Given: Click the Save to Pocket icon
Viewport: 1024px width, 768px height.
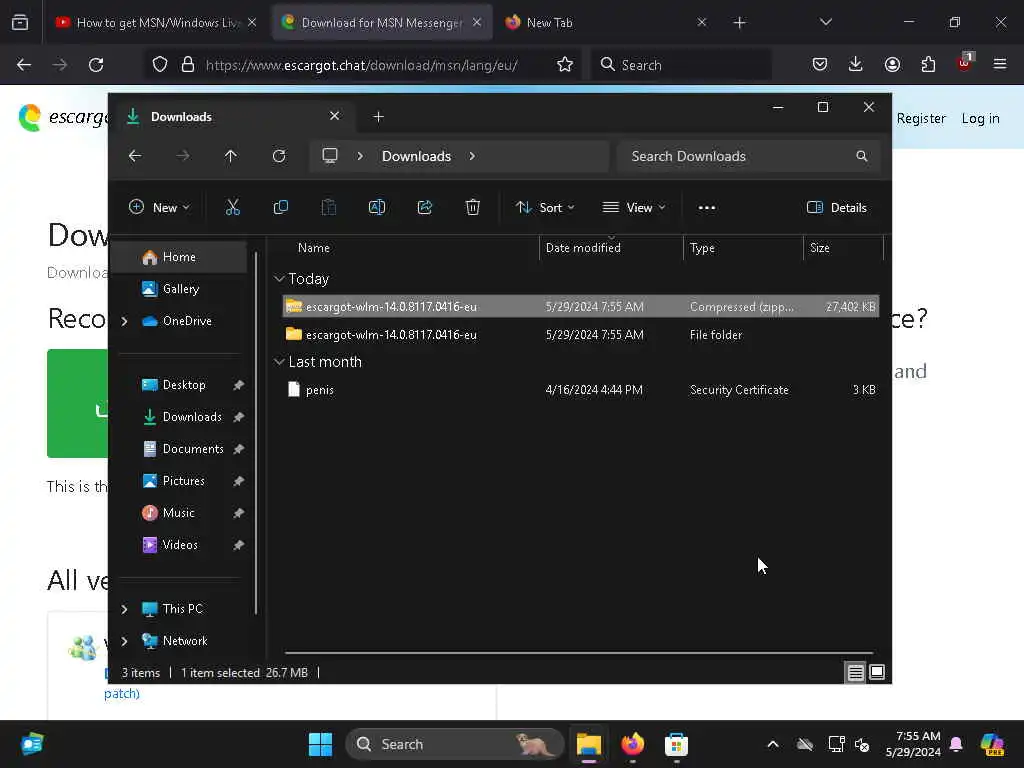Looking at the screenshot, I should point(820,64).
